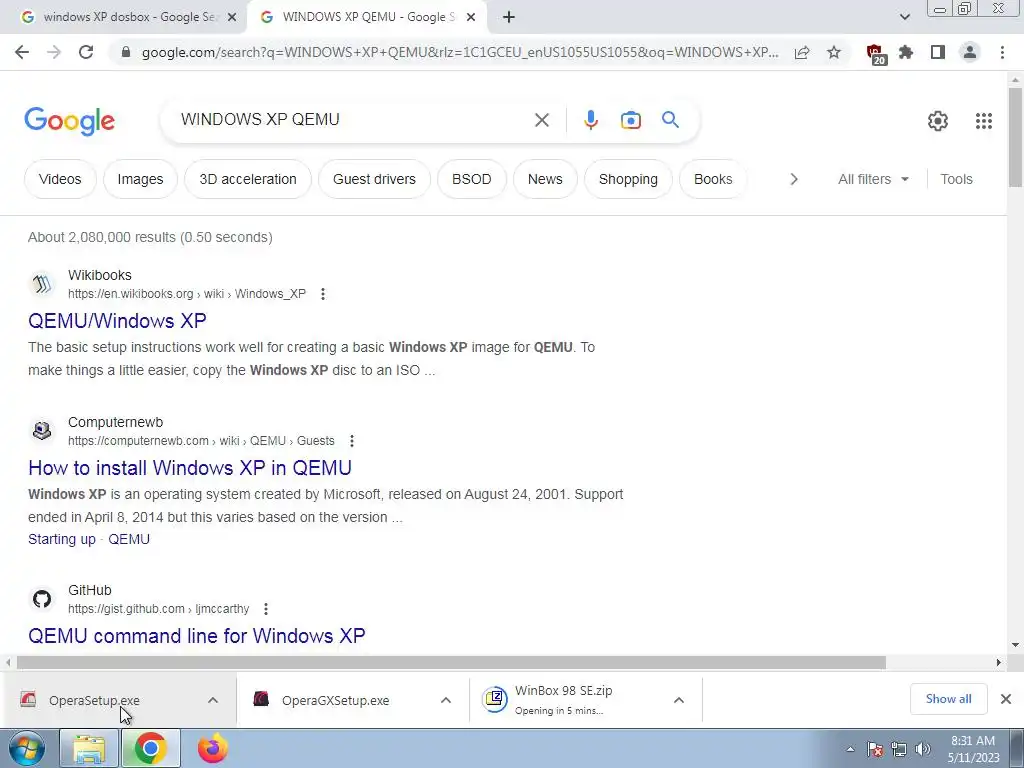Filter results by Shopping
1024x768 pixels.
click(628, 179)
